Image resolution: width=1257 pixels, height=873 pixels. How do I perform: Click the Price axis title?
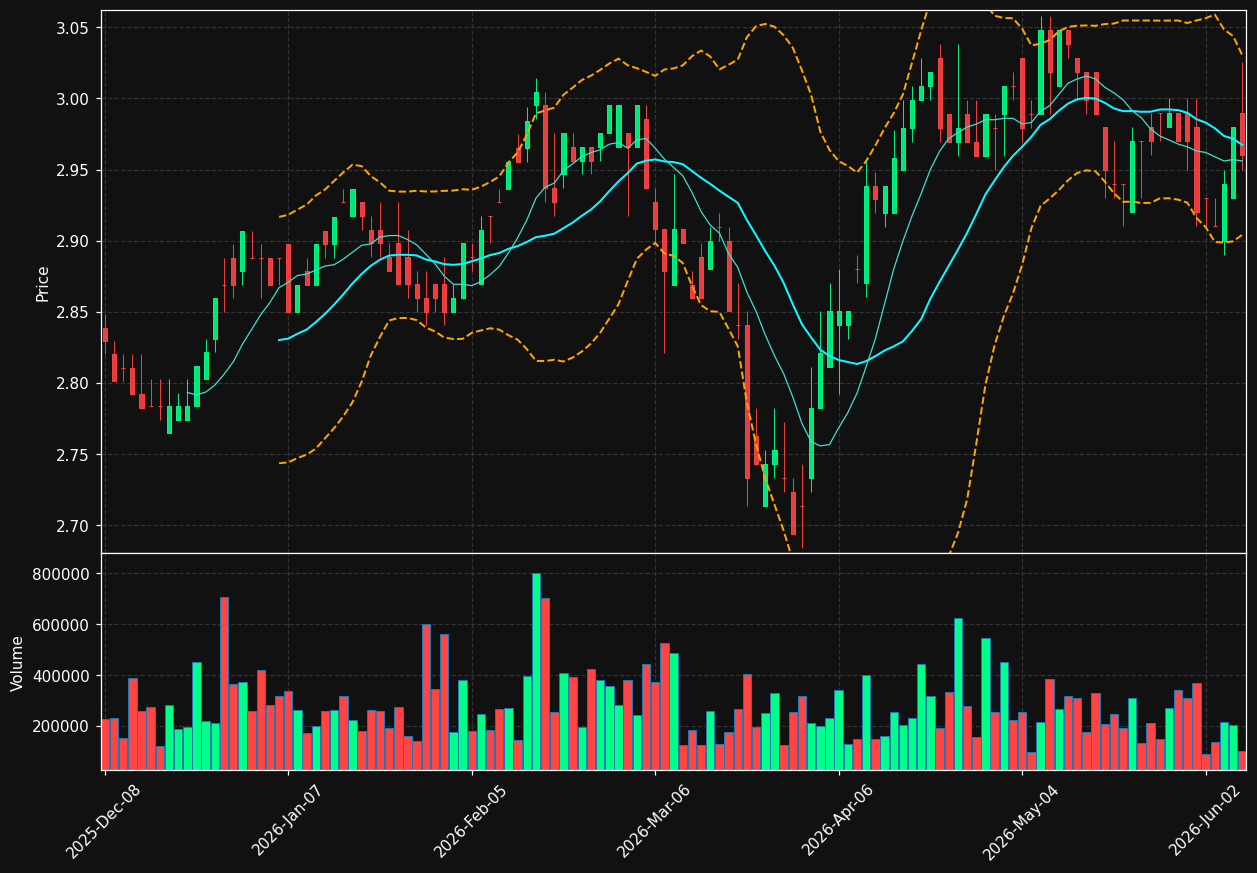point(43,283)
